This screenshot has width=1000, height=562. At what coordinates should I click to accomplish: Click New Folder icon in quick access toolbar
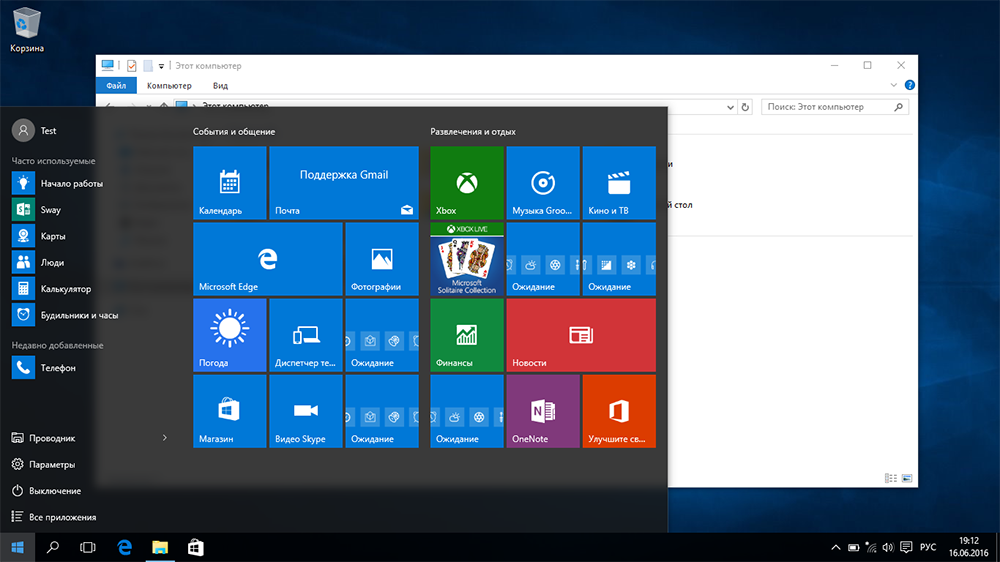click(x=148, y=66)
